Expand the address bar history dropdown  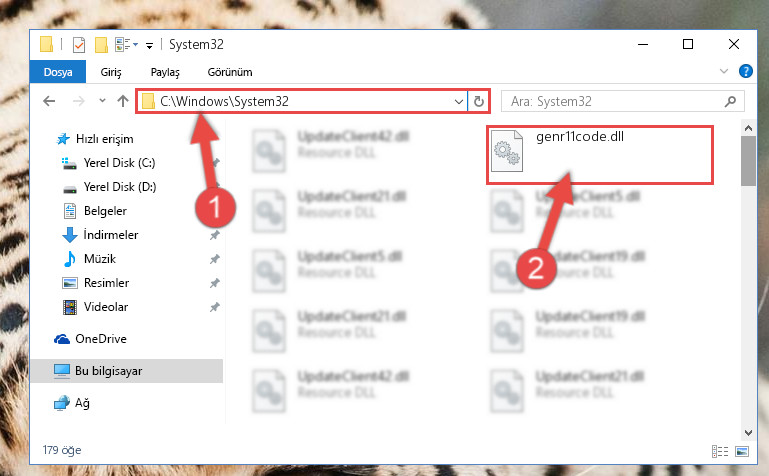[459, 101]
